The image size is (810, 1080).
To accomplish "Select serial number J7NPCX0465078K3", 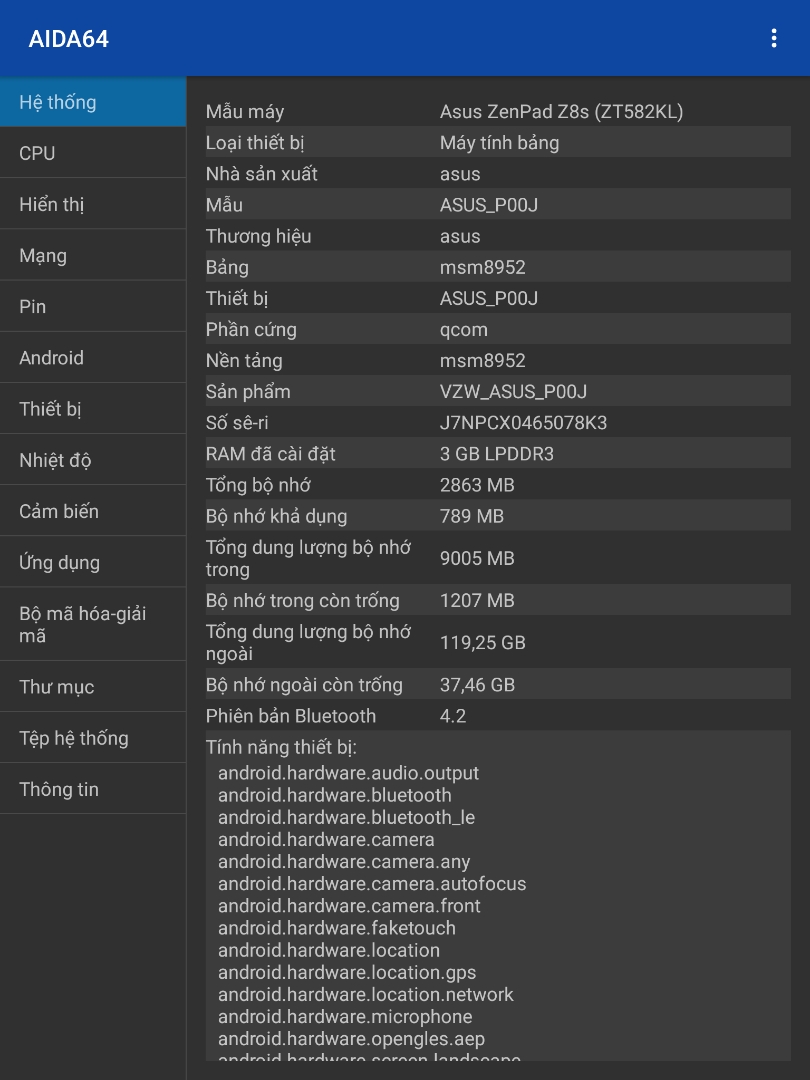I will (523, 422).
